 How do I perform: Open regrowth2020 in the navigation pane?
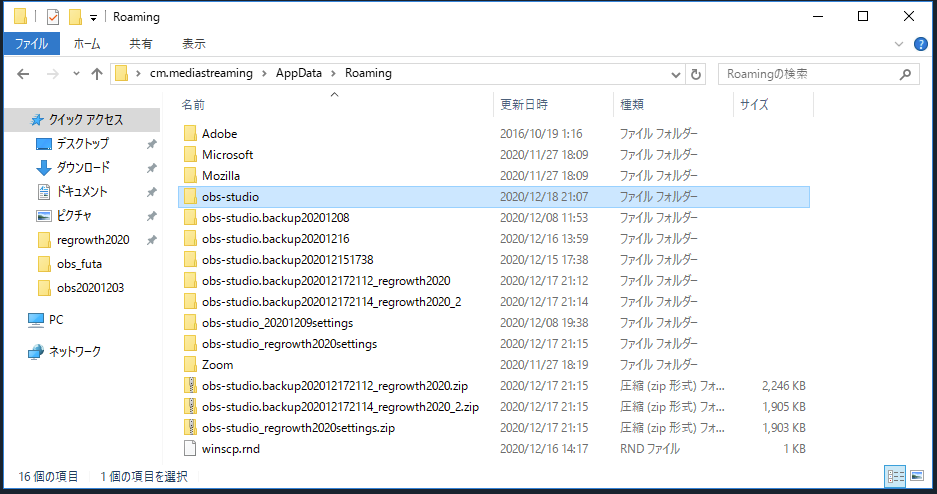(93, 240)
